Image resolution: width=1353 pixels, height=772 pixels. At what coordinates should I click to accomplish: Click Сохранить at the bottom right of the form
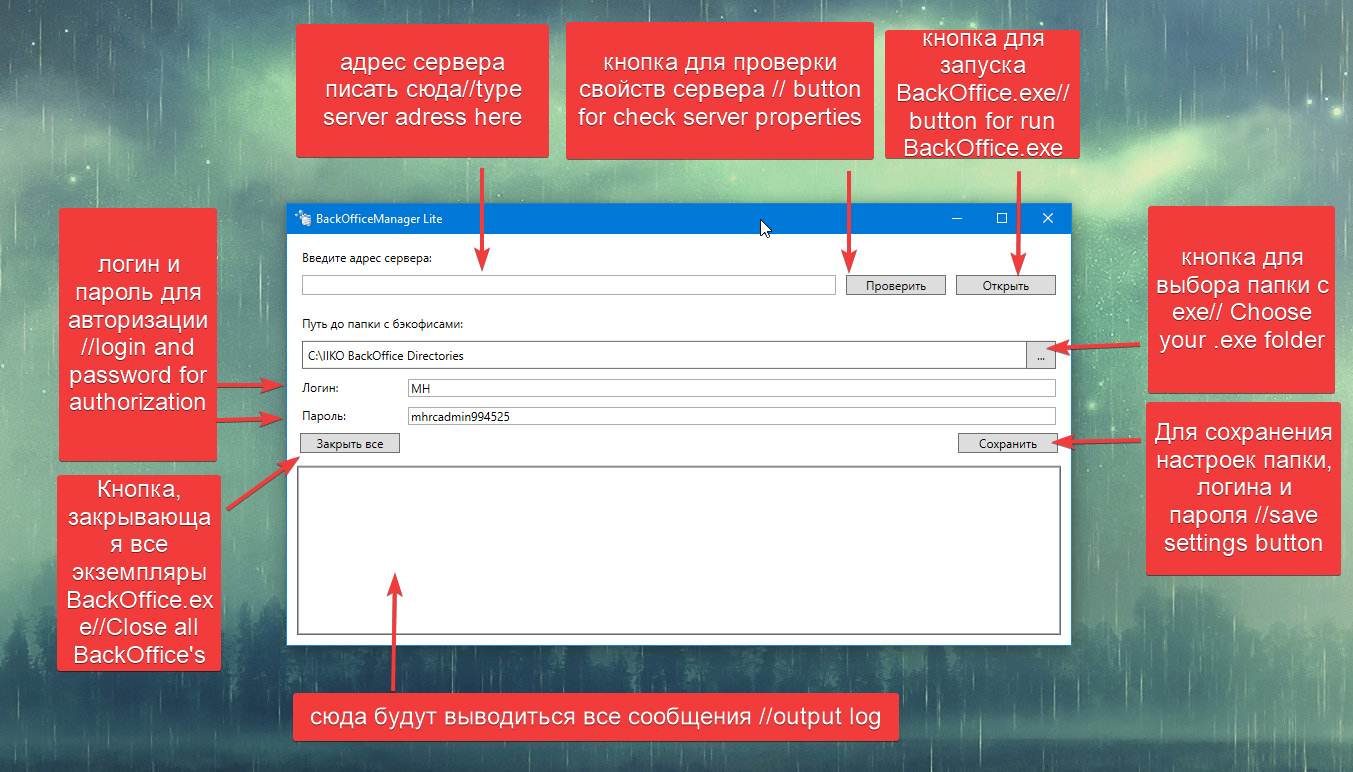(x=1007, y=442)
